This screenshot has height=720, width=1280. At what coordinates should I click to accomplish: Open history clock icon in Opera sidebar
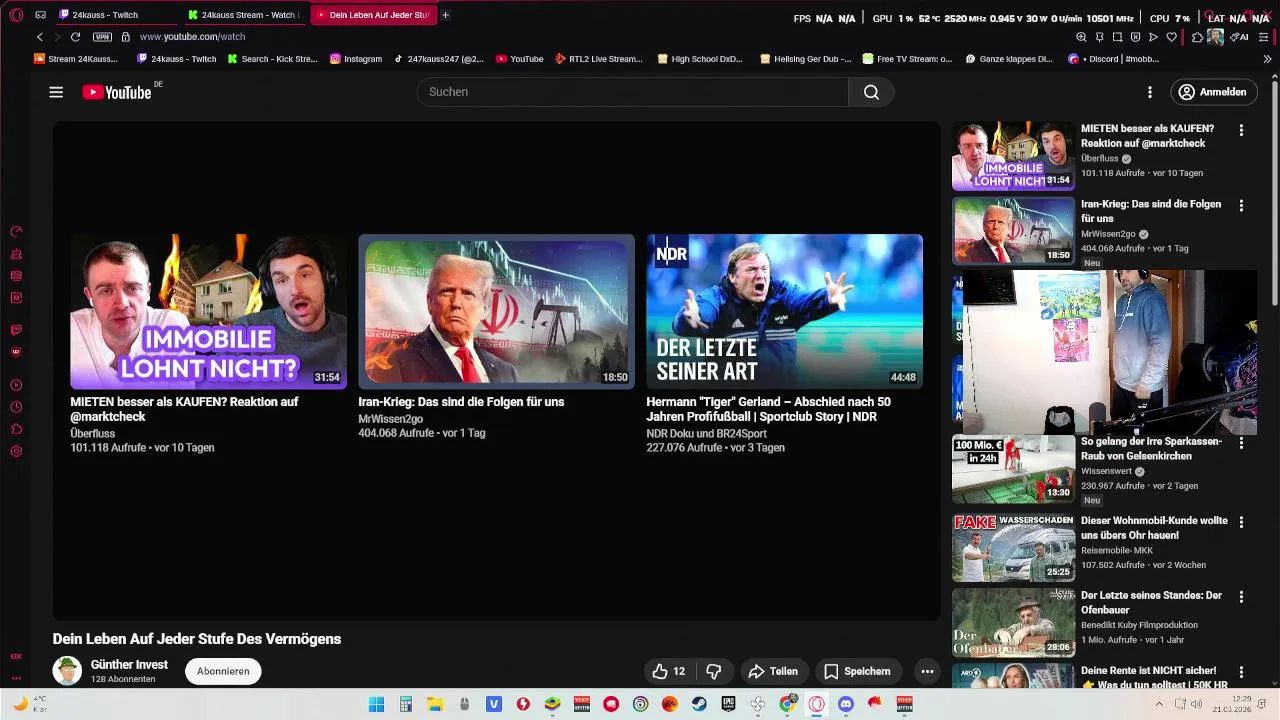point(16,407)
